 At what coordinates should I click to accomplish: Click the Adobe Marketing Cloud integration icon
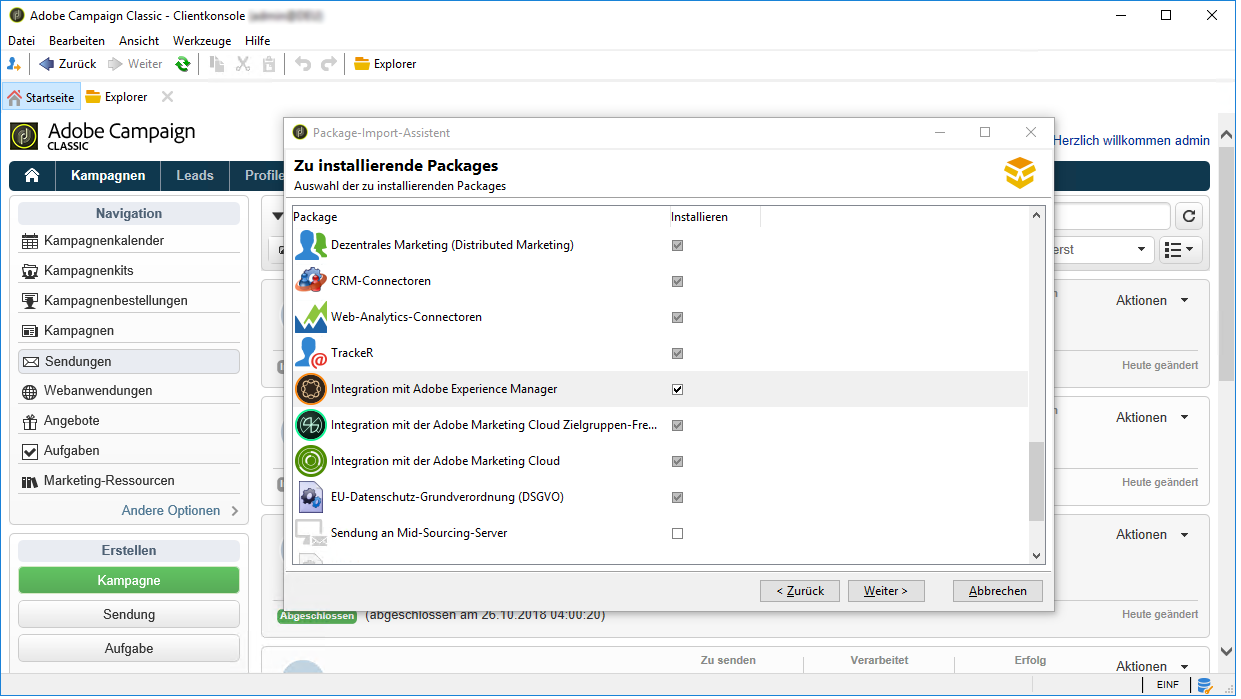(x=311, y=461)
